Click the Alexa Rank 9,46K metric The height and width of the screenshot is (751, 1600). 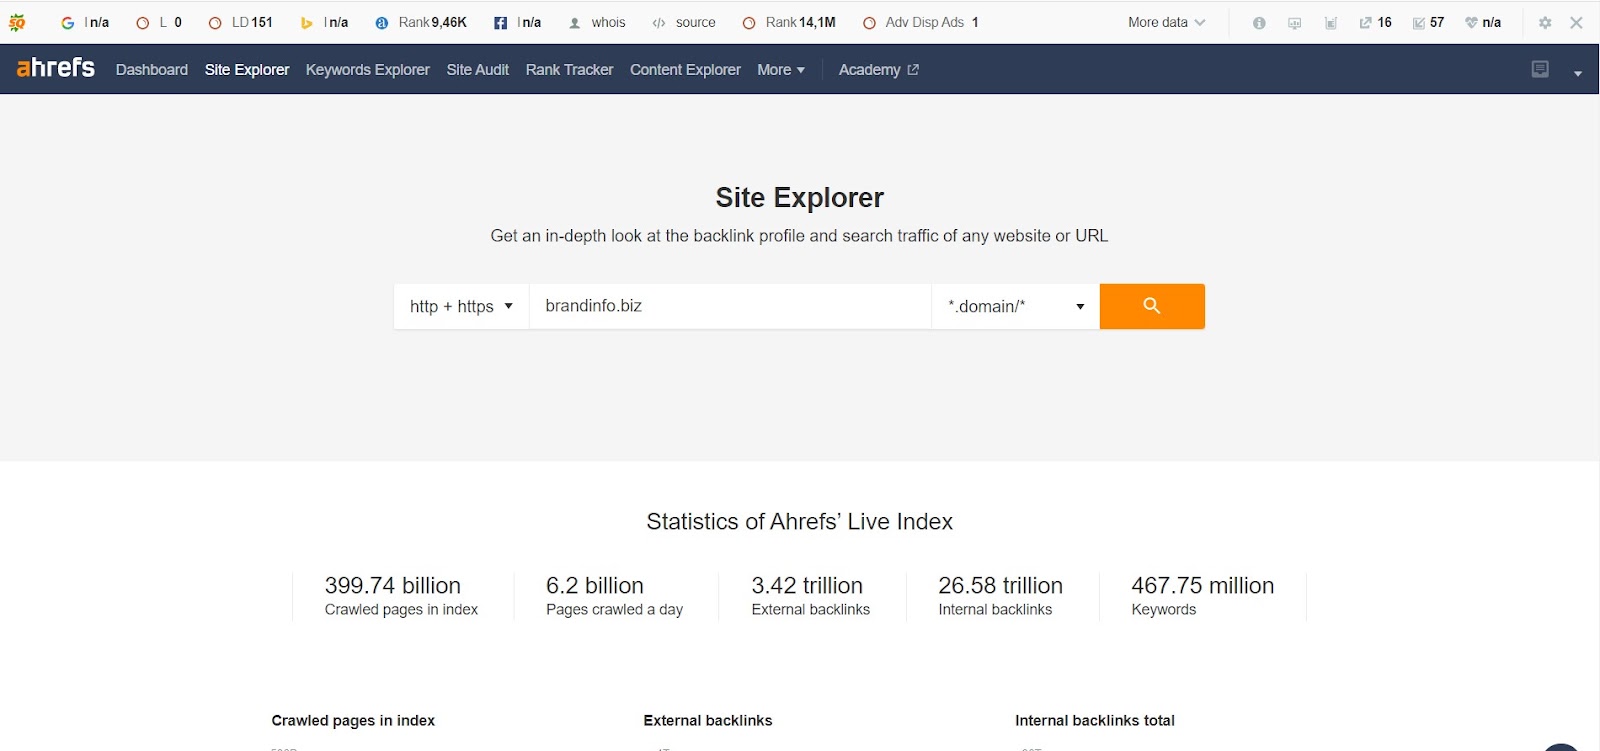click(421, 22)
